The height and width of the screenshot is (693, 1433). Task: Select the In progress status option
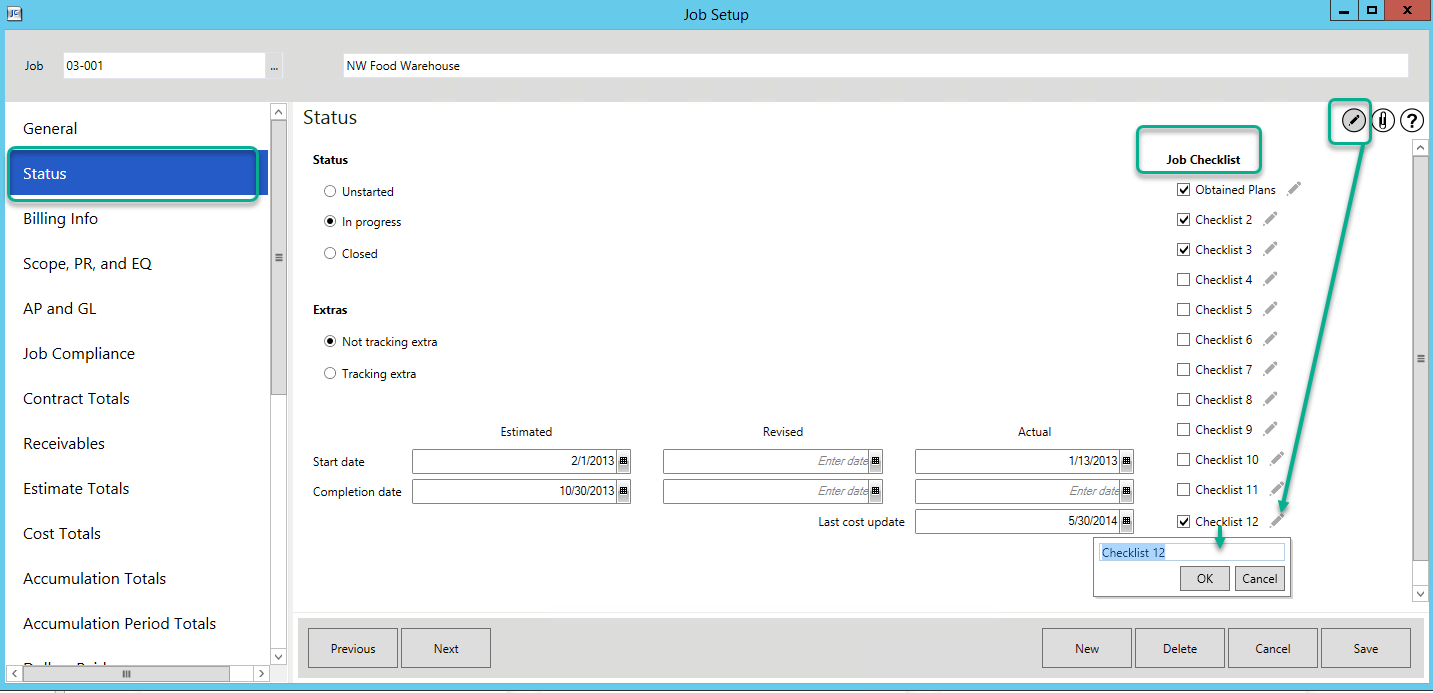330,222
